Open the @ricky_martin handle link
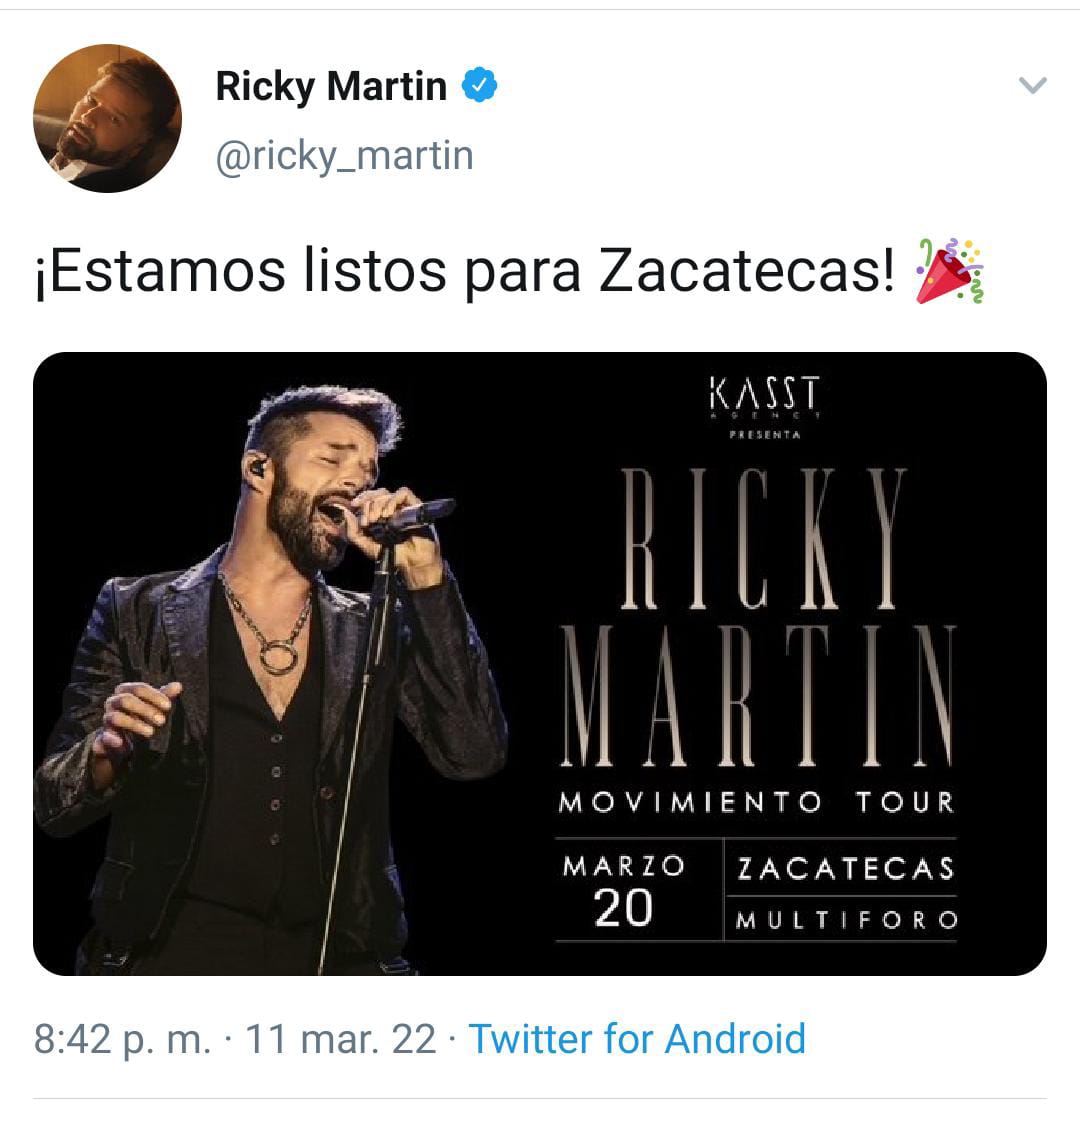 pyautogui.click(x=345, y=155)
